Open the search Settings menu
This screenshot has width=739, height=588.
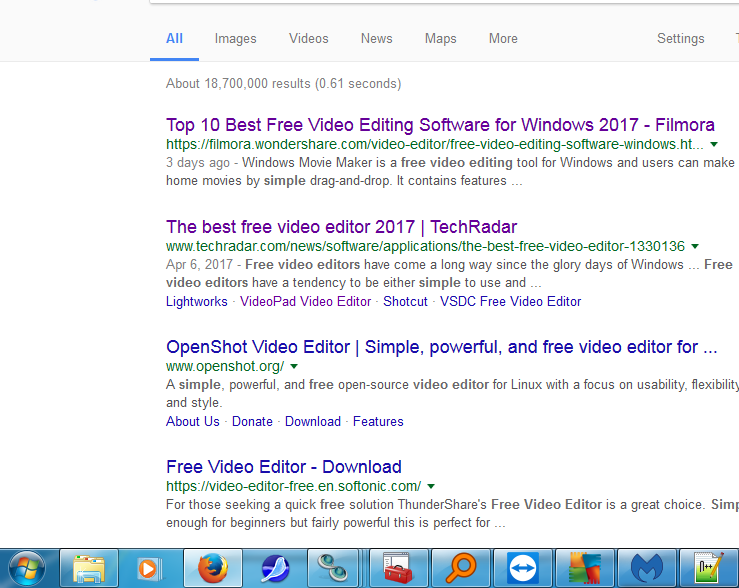click(681, 39)
